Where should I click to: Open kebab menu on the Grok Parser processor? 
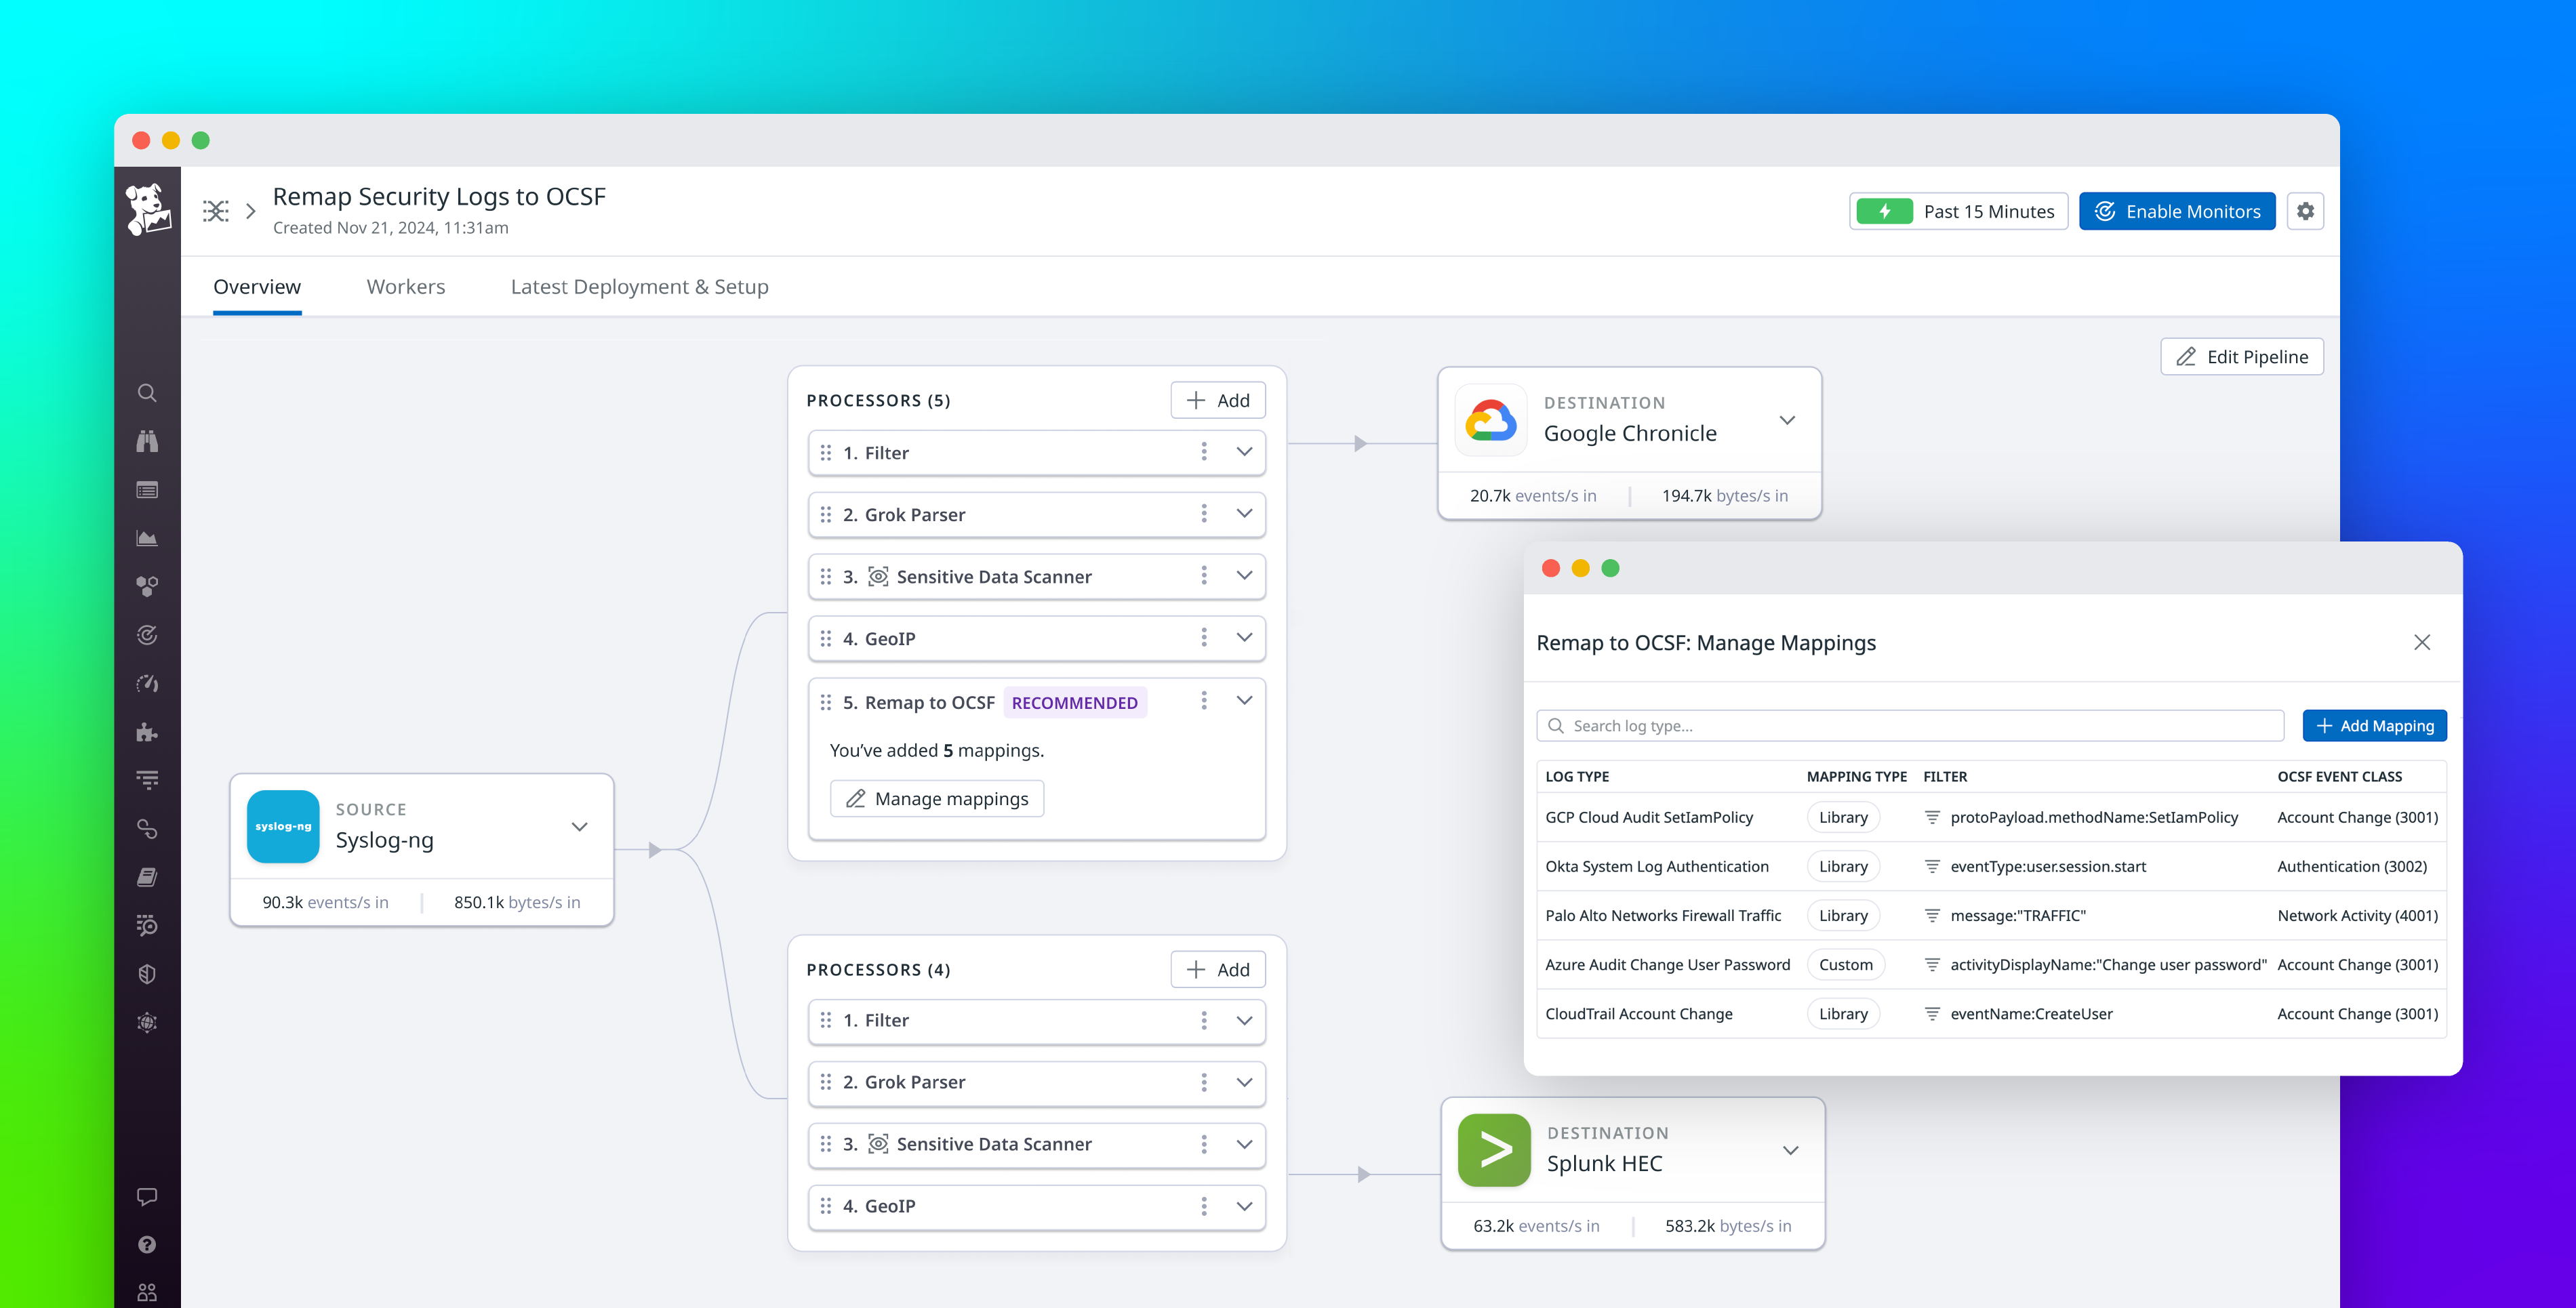pyautogui.click(x=1204, y=514)
